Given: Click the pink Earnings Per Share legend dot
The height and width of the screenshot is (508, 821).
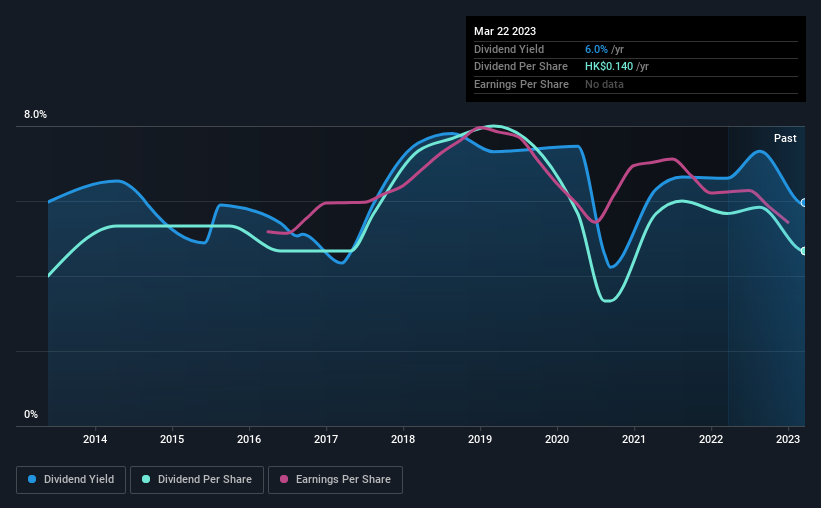Looking at the screenshot, I should 284,479.
